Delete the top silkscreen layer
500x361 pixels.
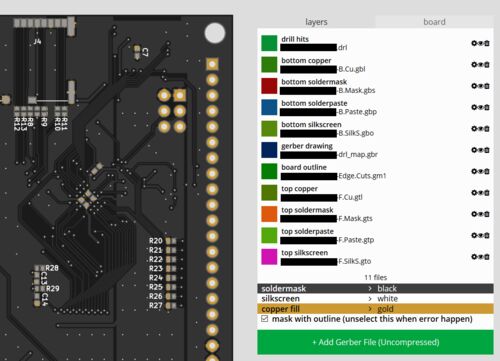[x=487, y=257]
